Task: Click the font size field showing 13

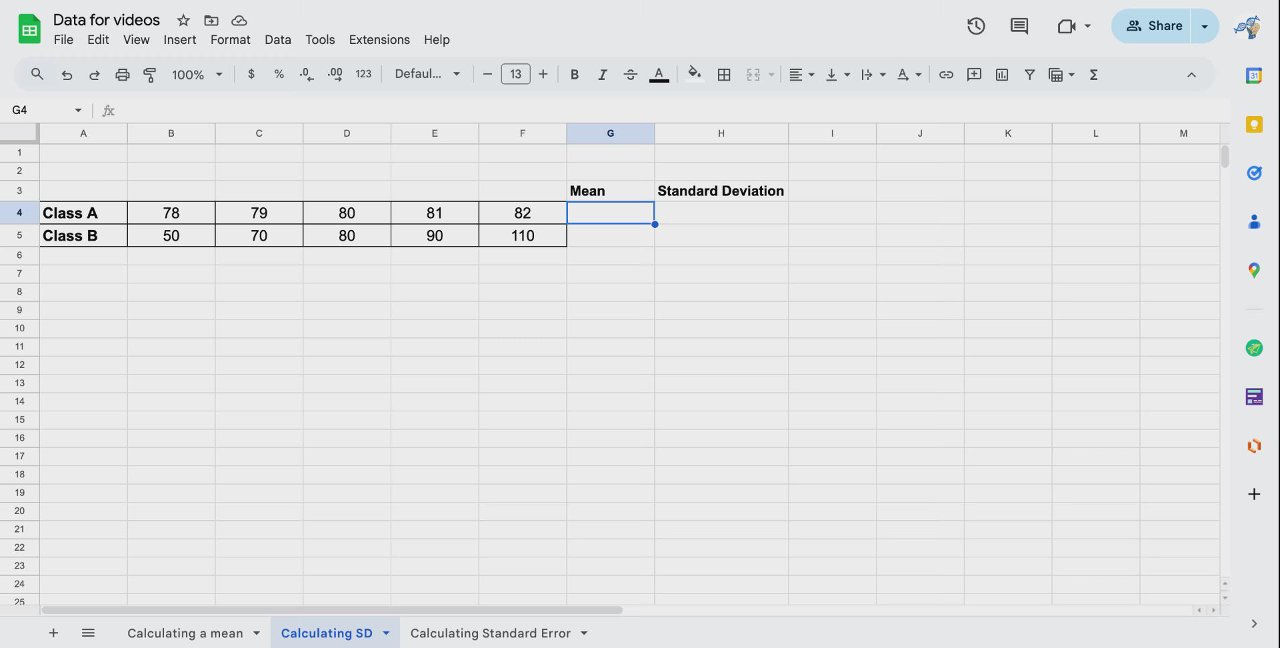Action: click(x=515, y=74)
